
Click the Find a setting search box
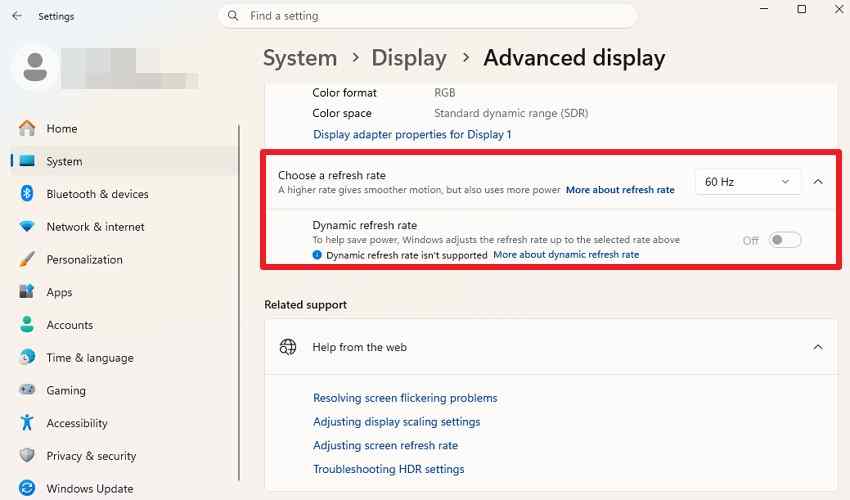(428, 16)
